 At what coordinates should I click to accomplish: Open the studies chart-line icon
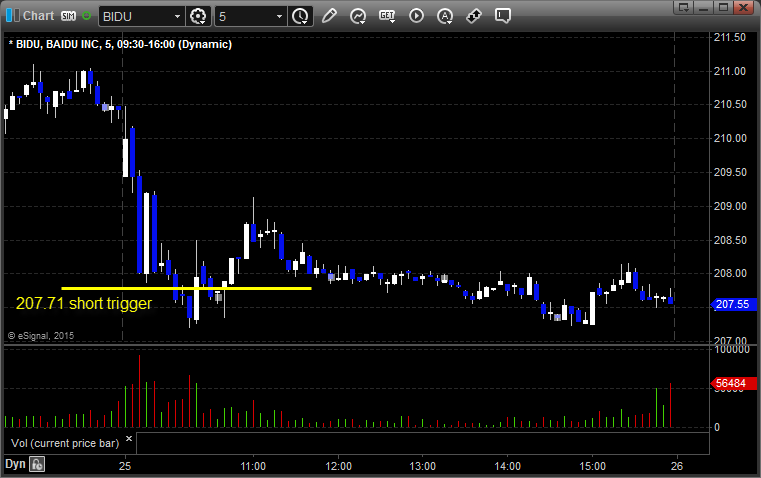[x=358, y=16]
